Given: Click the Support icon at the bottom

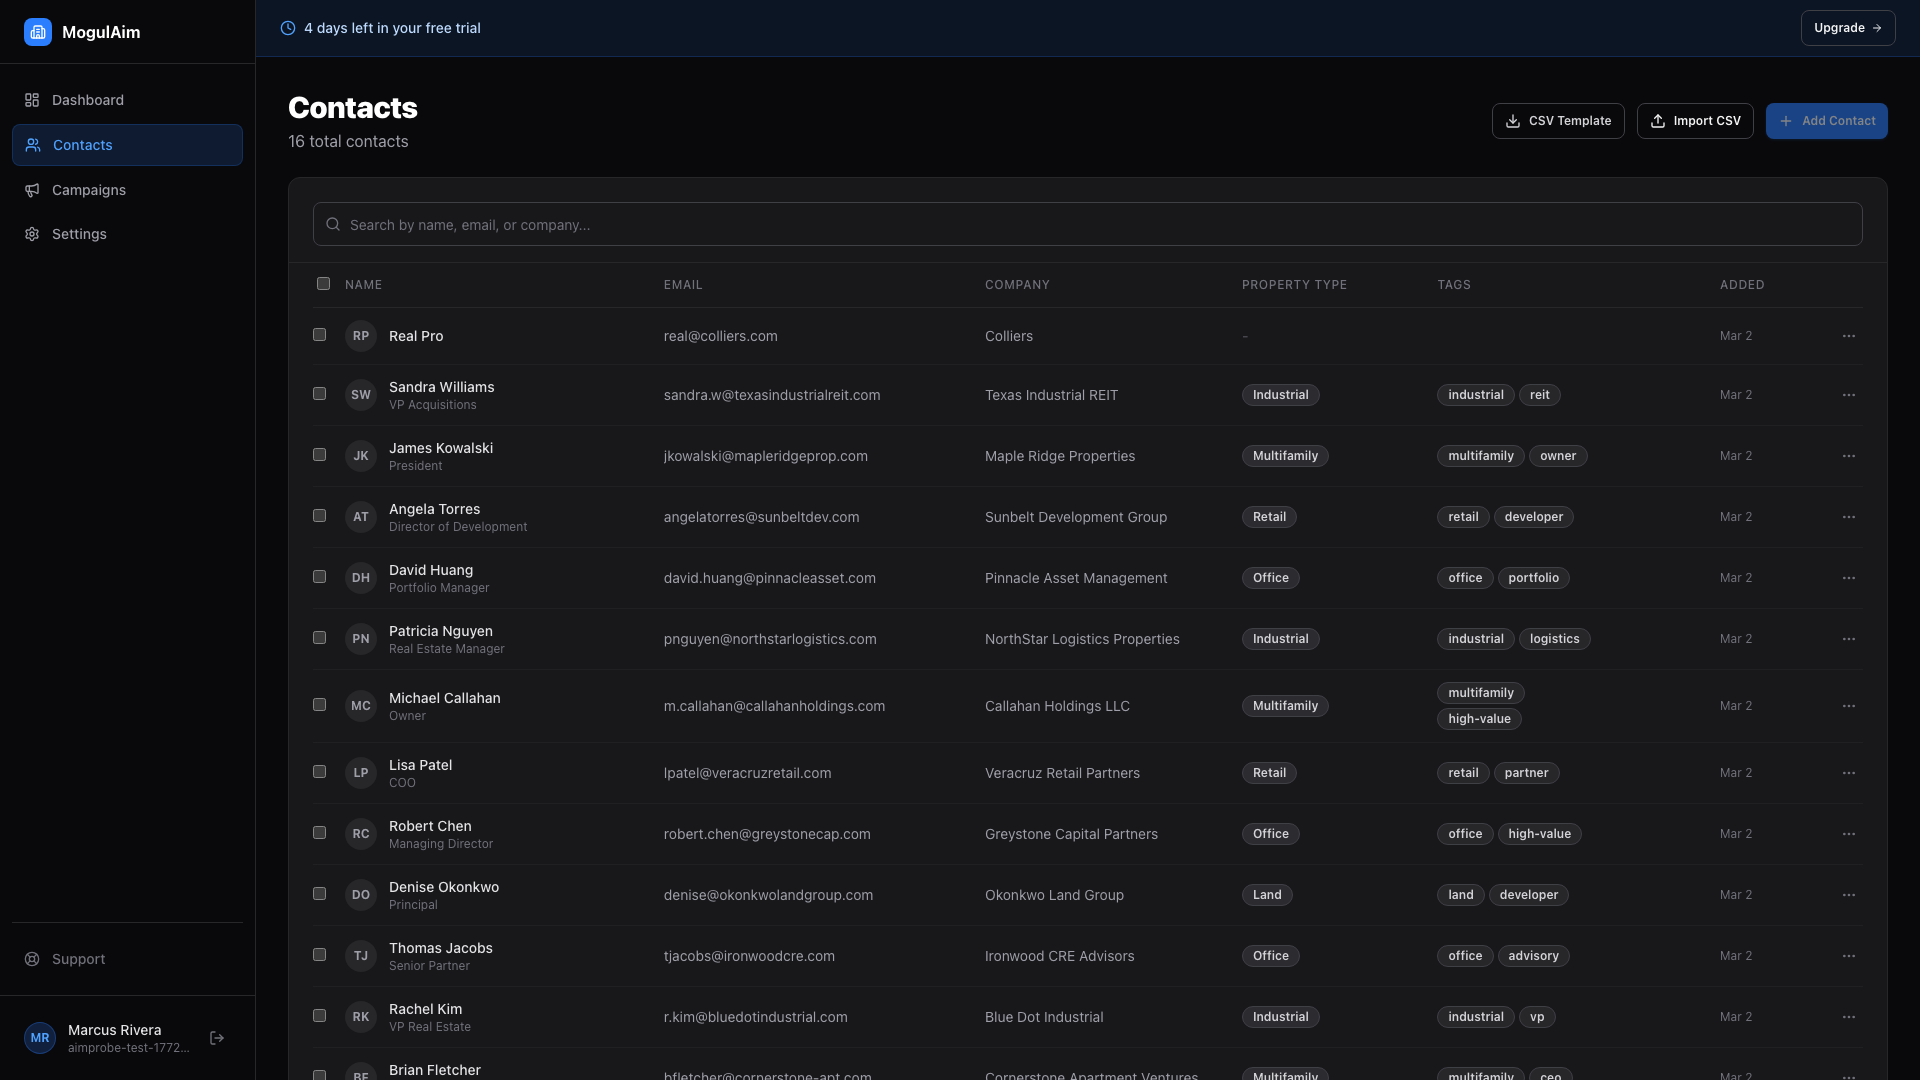Looking at the screenshot, I should (x=33, y=959).
